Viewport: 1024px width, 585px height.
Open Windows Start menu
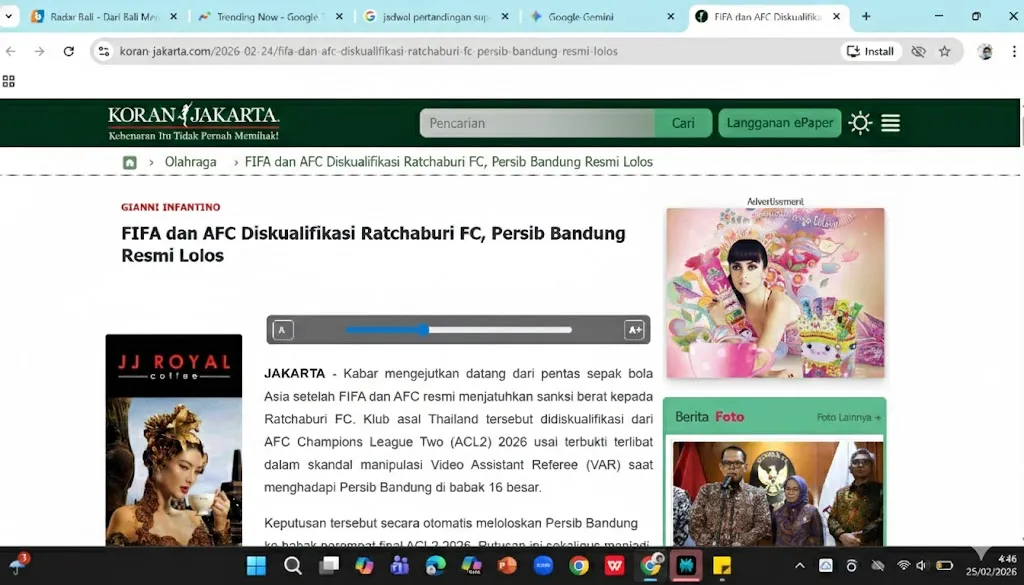256,565
